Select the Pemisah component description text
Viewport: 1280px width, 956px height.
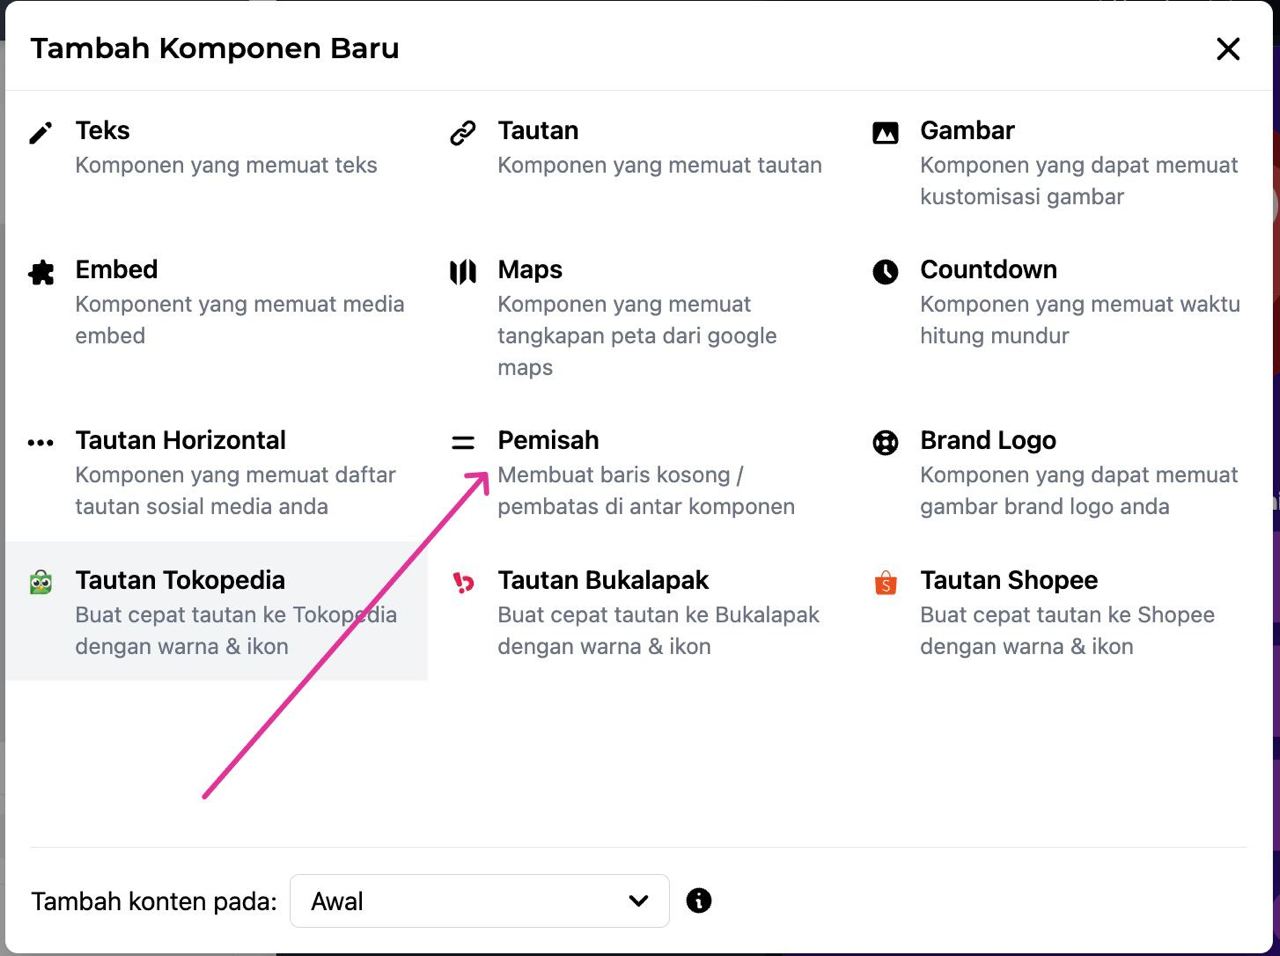click(x=646, y=491)
